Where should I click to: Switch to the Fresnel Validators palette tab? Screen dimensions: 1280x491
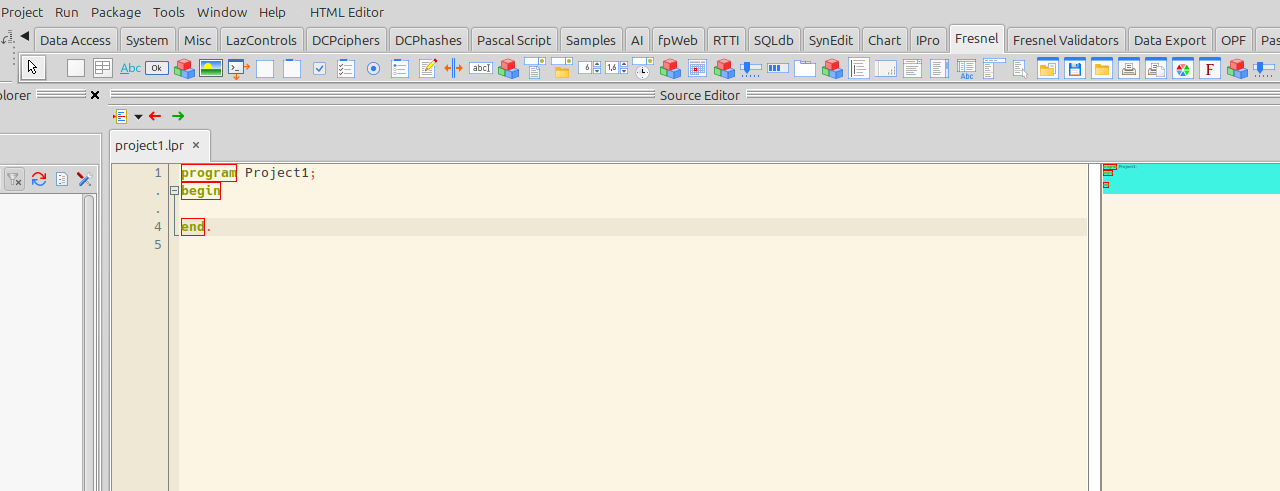click(x=1065, y=40)
